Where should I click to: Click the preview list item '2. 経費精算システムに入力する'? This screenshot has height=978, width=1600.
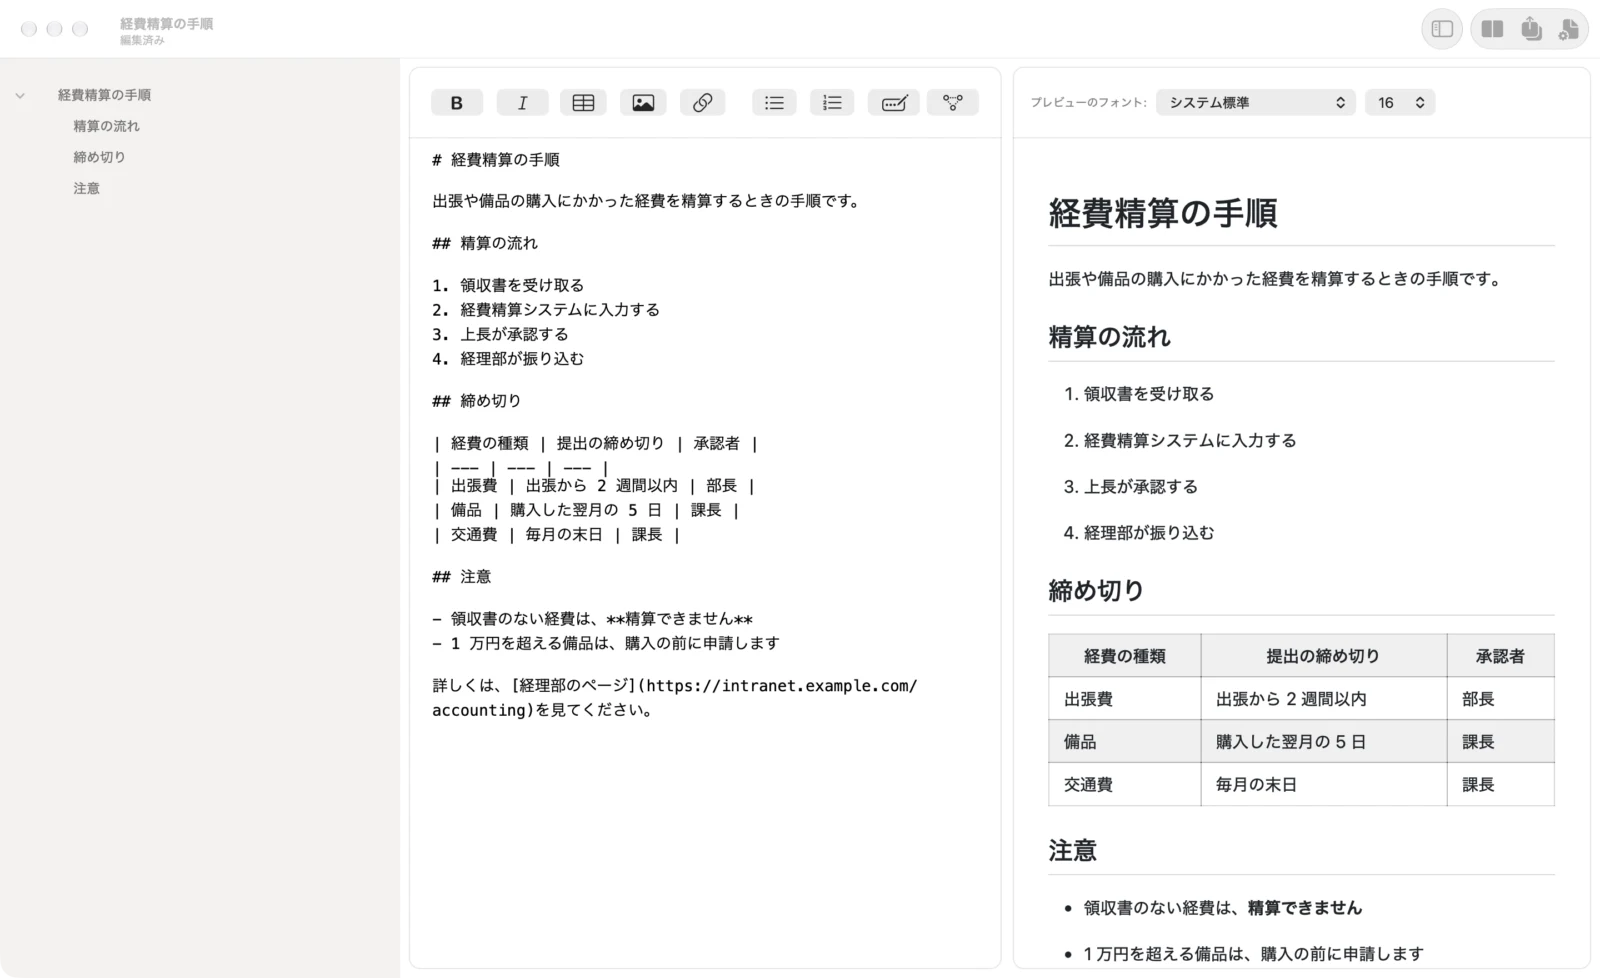1180,440
